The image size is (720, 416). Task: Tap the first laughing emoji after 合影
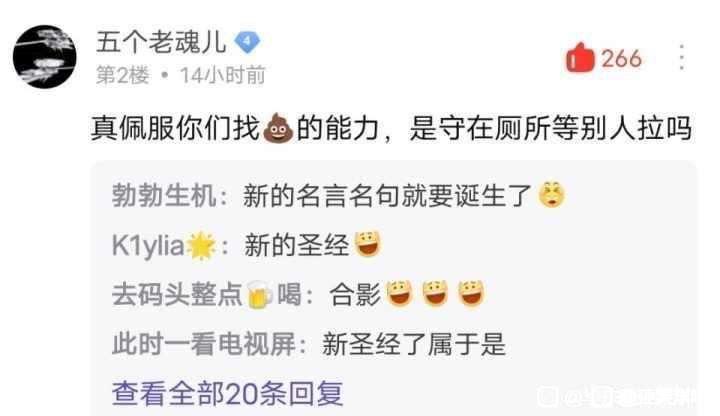tap(399, 293)
